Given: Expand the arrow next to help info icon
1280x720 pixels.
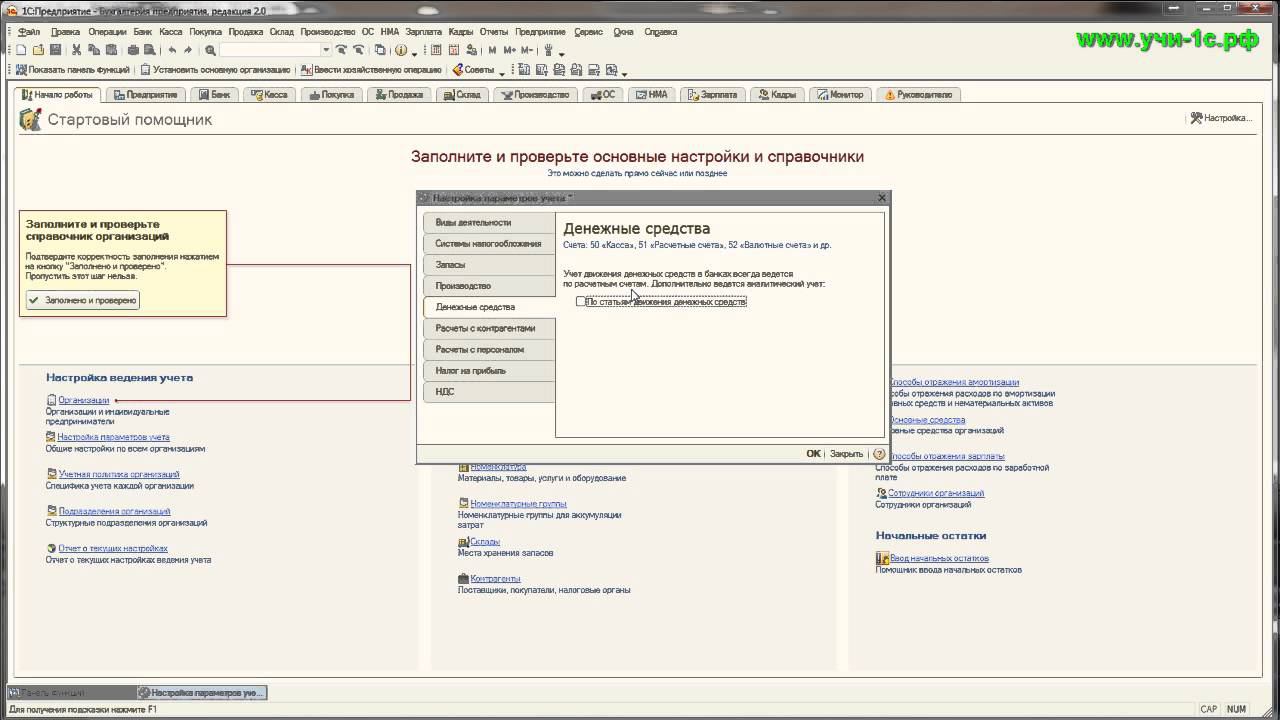Looking at the screenshot, I should [413, 52].
